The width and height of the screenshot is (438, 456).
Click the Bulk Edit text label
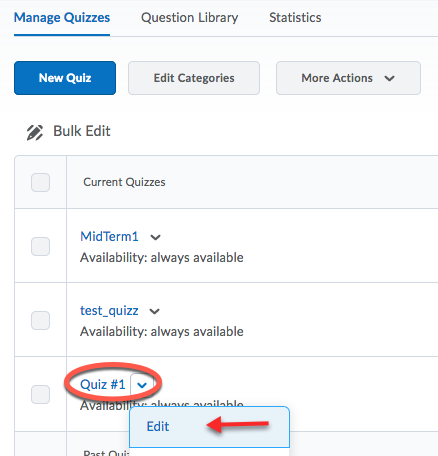(82, 131)
